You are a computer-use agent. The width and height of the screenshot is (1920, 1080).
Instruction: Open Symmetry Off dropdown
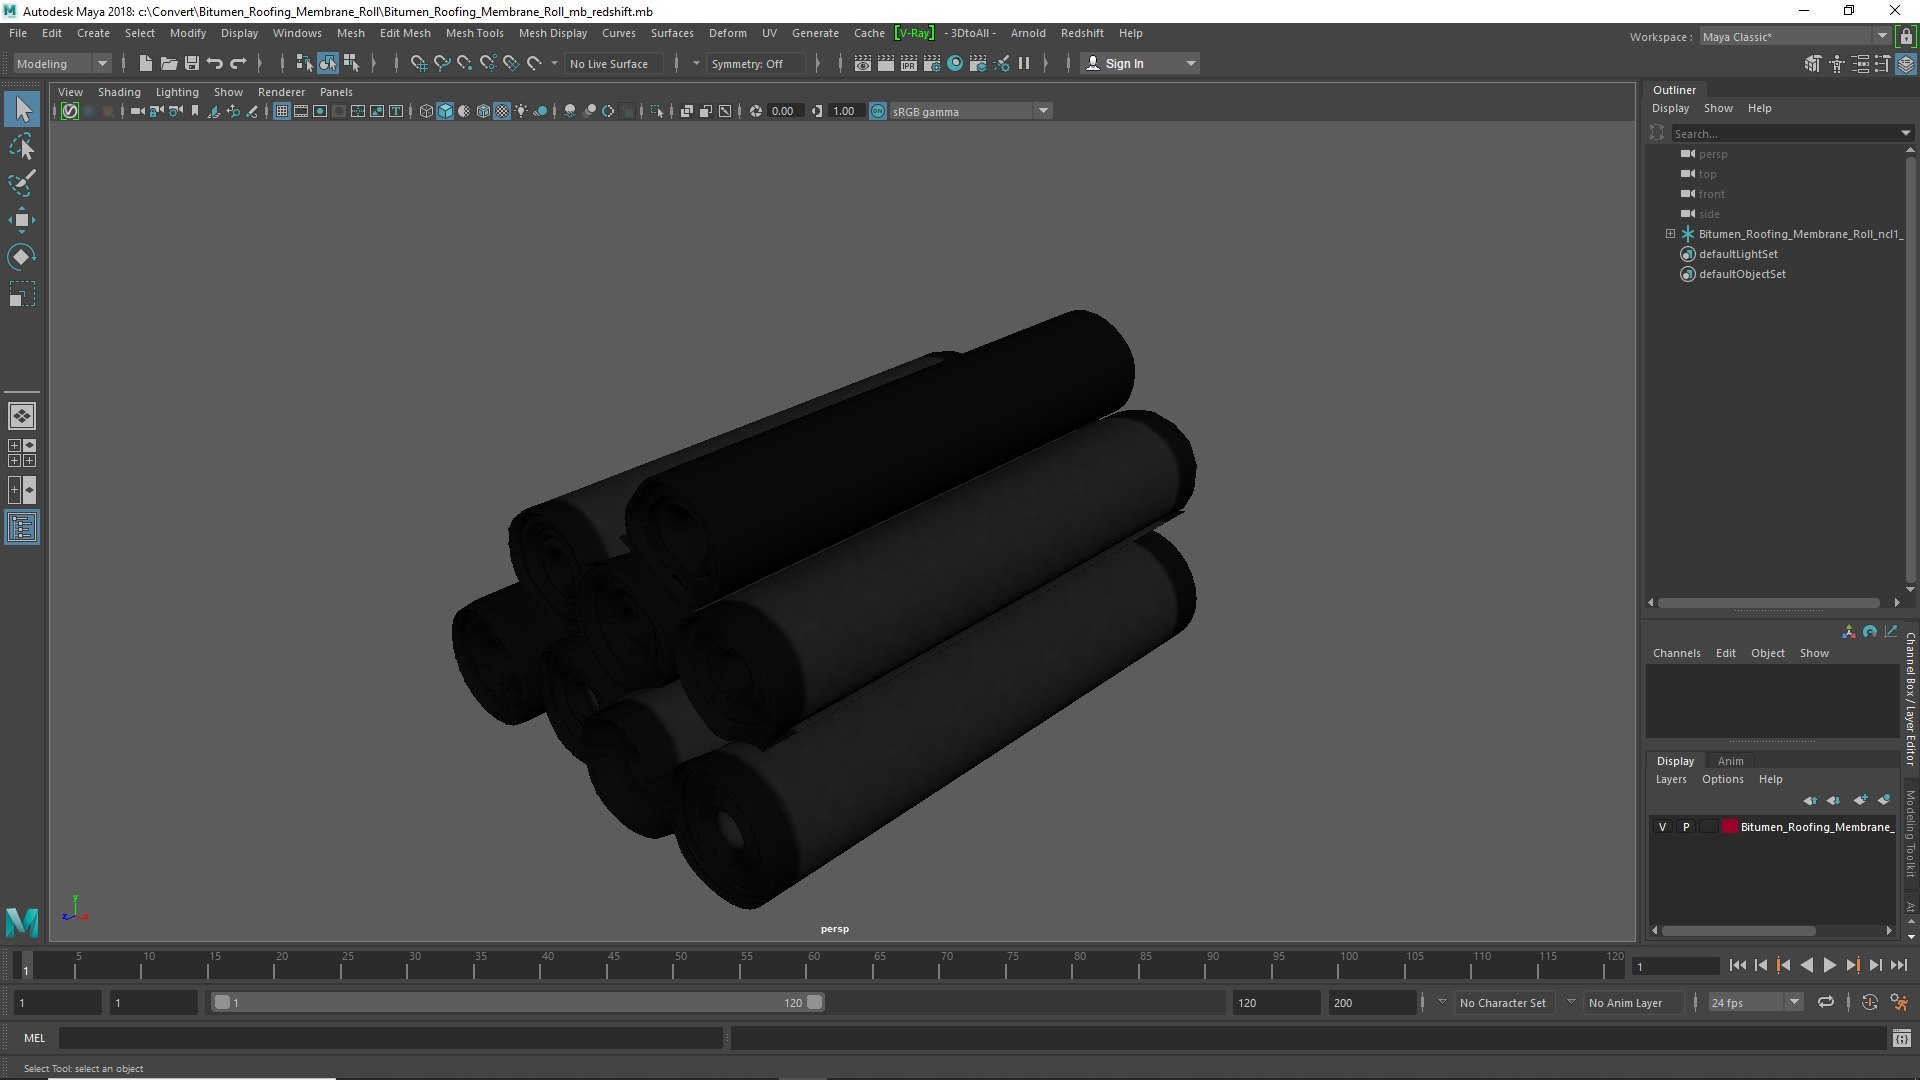[x=755, y=63]
